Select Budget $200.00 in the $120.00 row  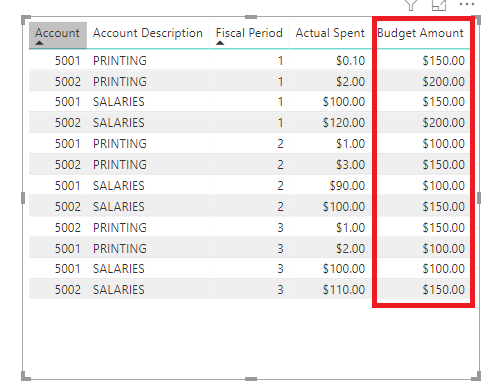[x=444, y=123]
